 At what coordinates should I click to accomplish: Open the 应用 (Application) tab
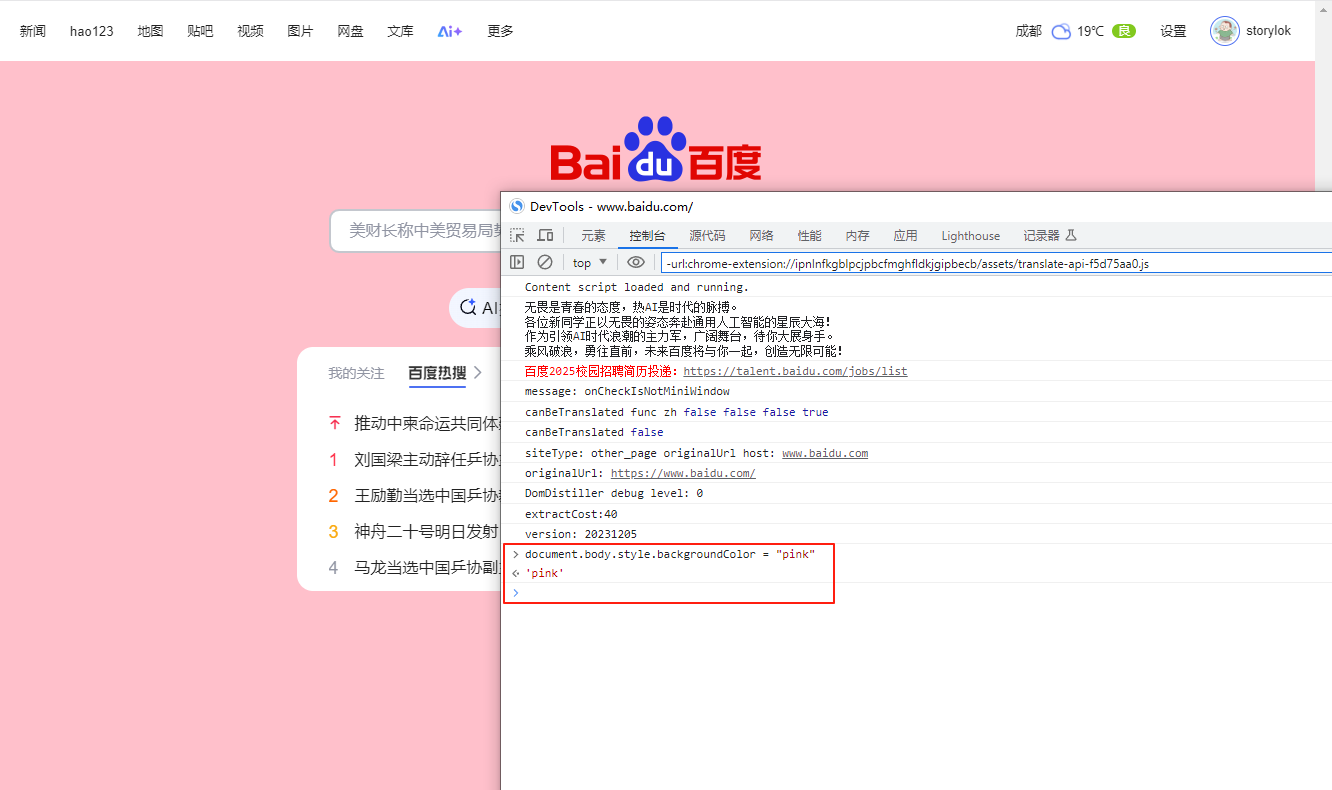[905, 236]
